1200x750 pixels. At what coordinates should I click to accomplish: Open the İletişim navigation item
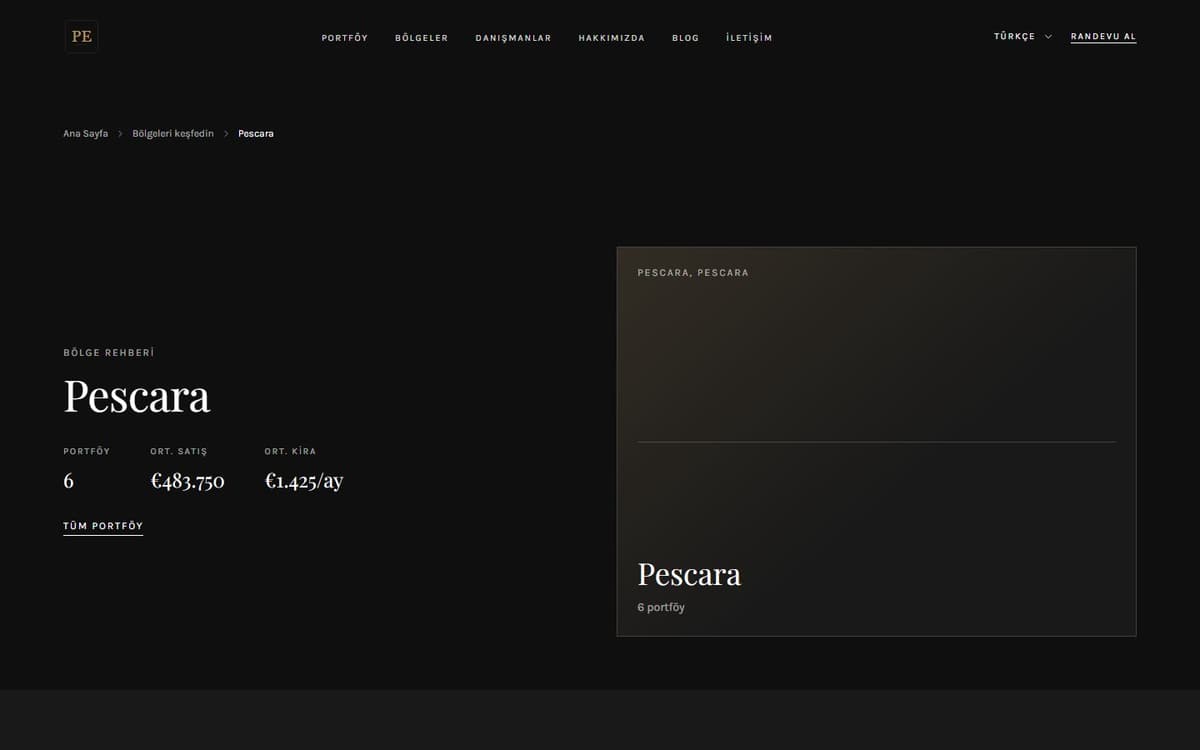(x=749, y=38)
